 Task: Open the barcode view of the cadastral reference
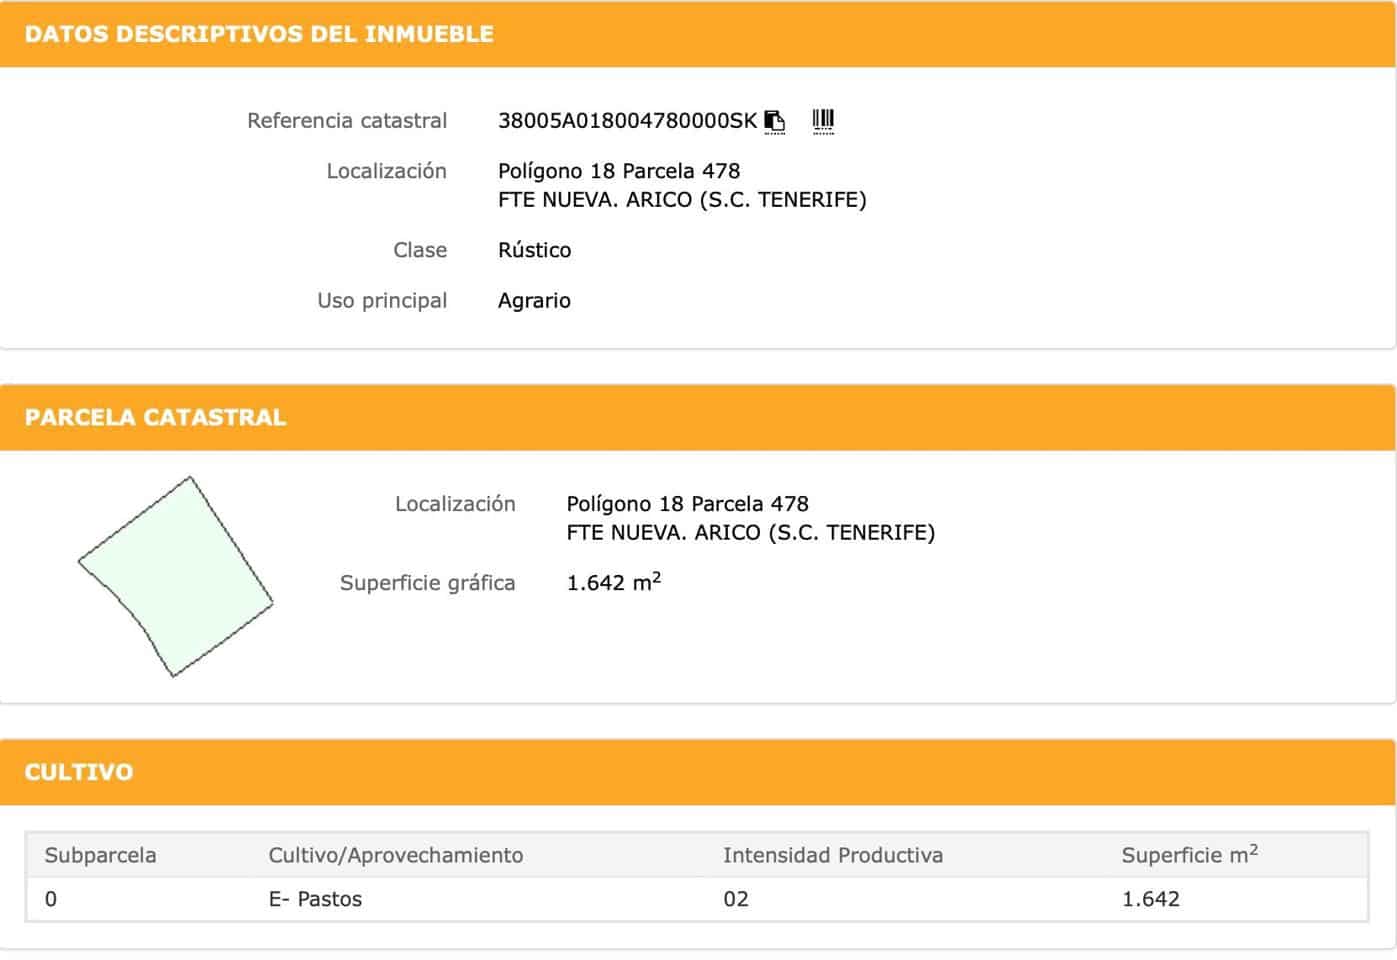[822, 120]
